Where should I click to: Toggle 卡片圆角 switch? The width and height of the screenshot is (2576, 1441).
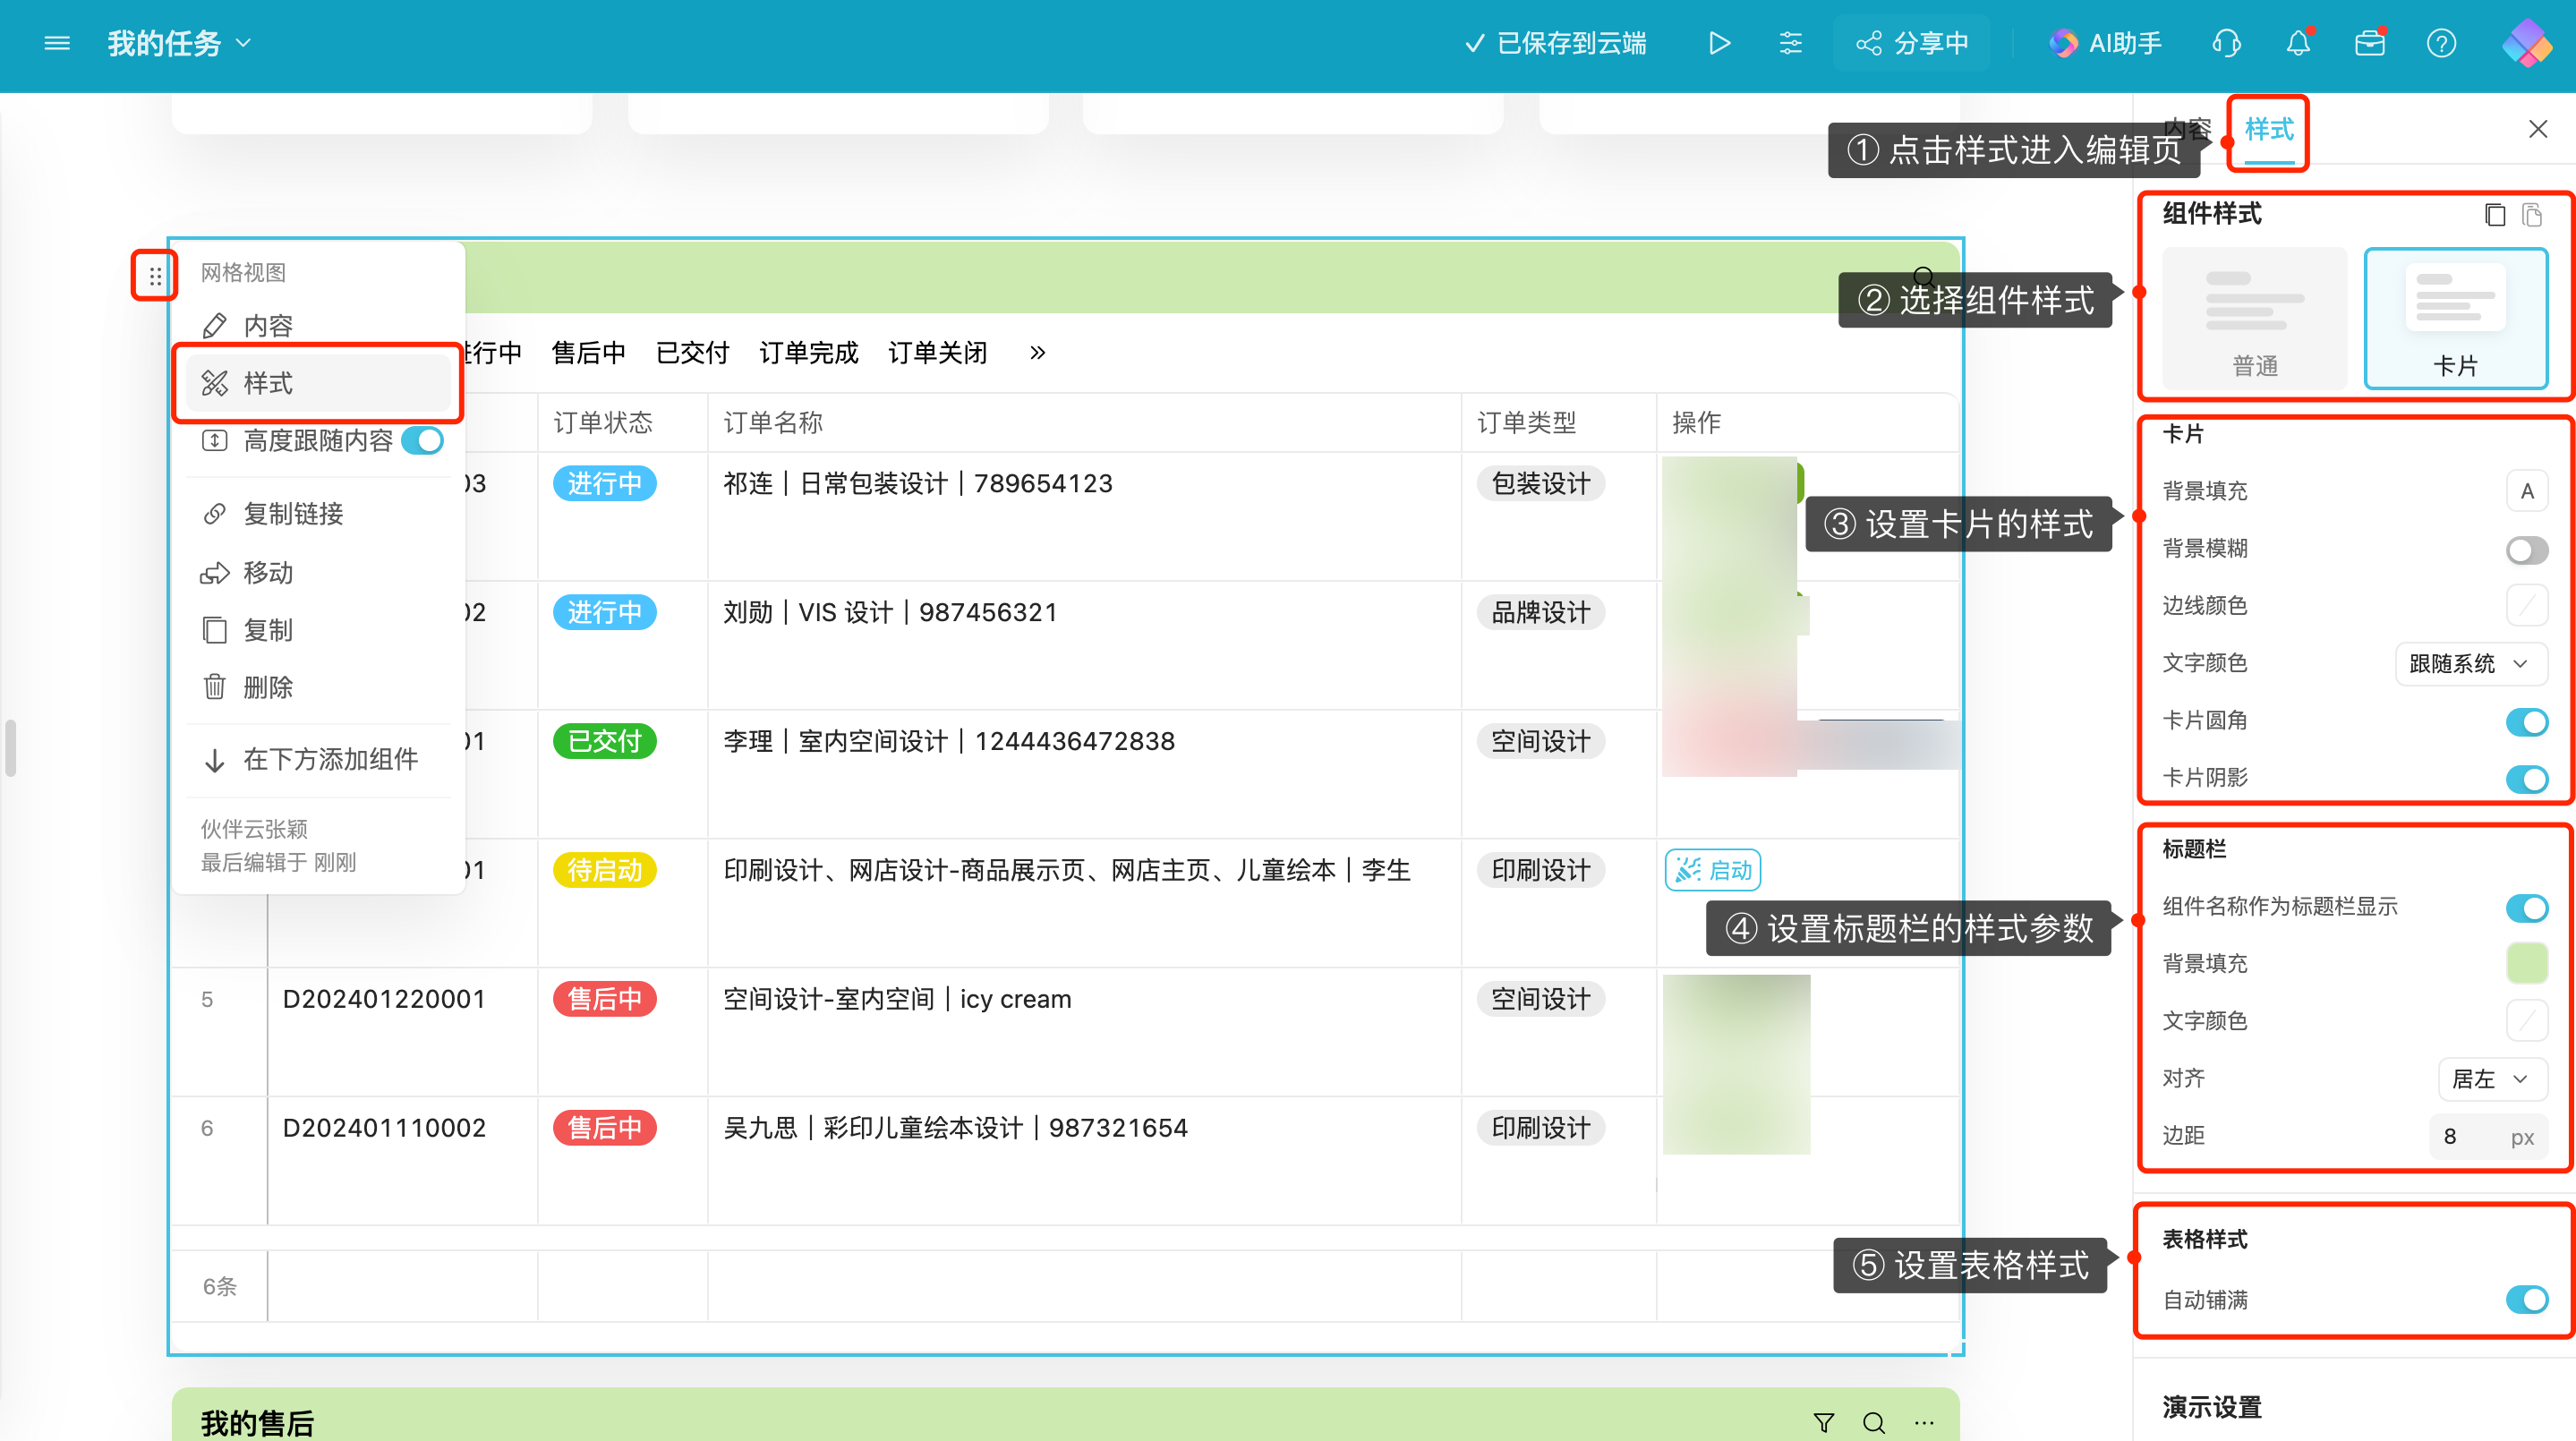tap(2527, 721)
